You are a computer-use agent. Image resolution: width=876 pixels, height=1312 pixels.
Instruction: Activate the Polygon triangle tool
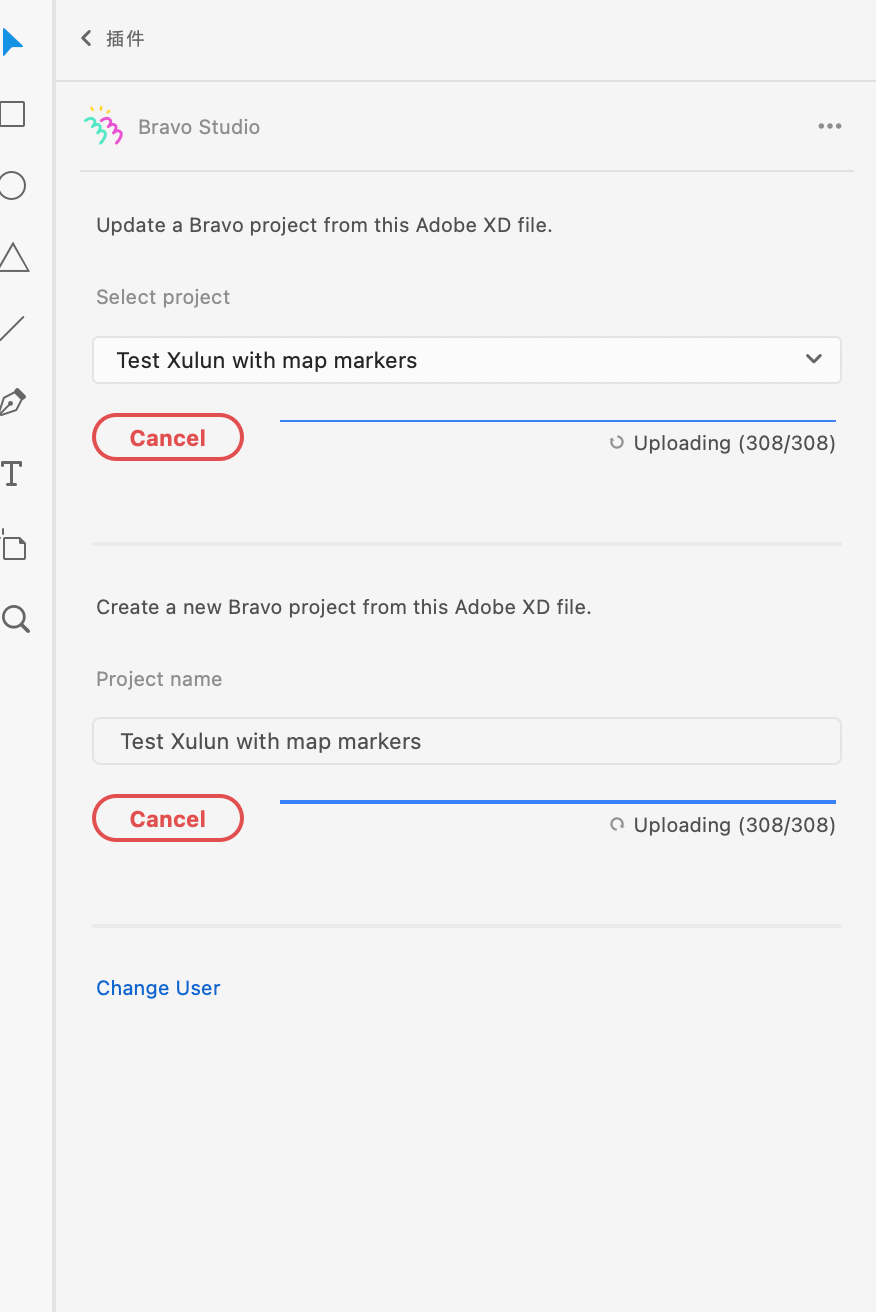(x=13, y=257)
